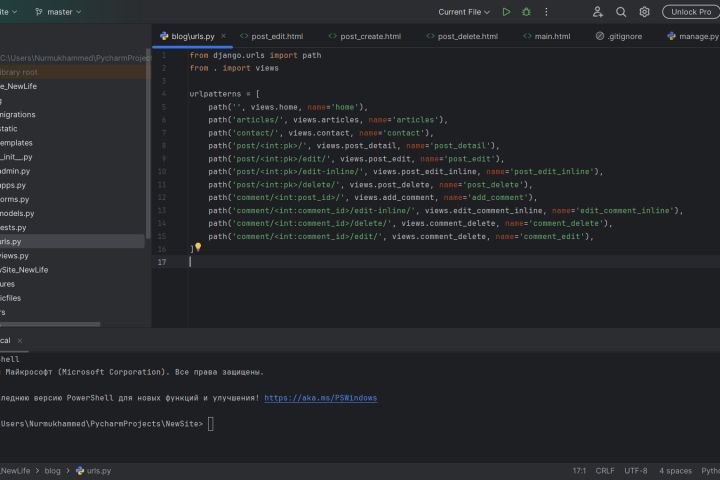Open the Current File run configuration dropdown
The width and height of the screenshot is (720, 480).
(x=465, y=12)
